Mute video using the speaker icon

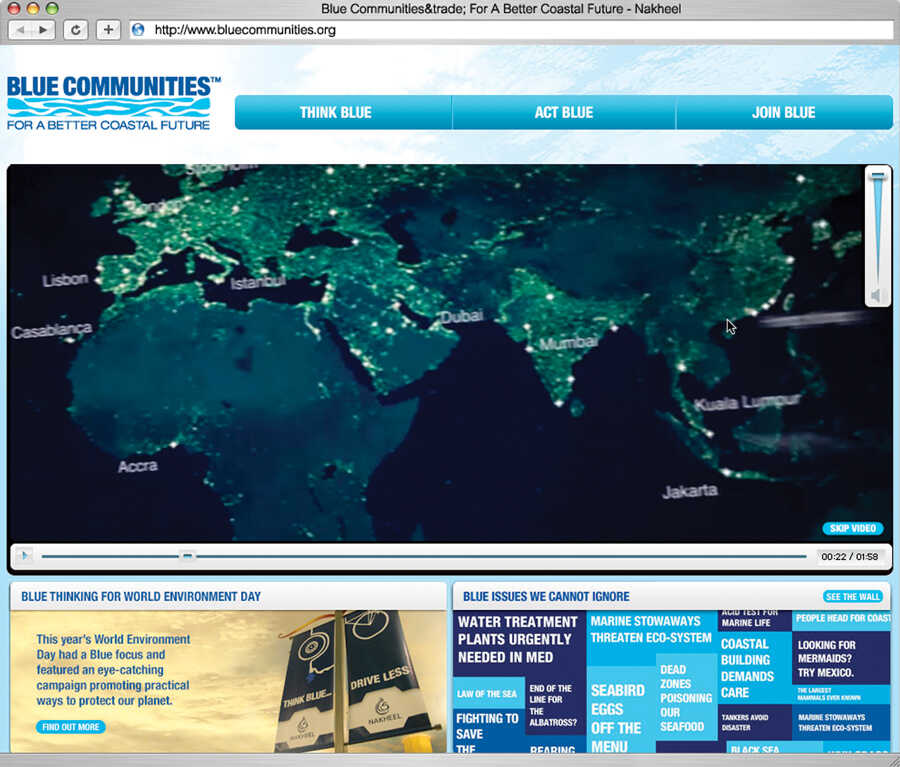click(x=876, y=296)
